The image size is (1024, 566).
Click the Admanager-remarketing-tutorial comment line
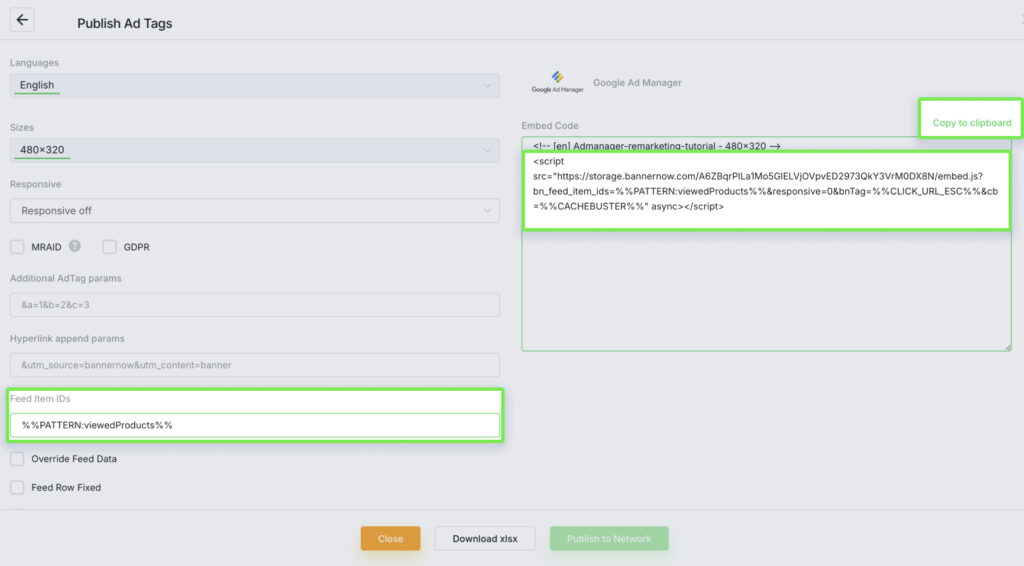(x=656, y=146)
